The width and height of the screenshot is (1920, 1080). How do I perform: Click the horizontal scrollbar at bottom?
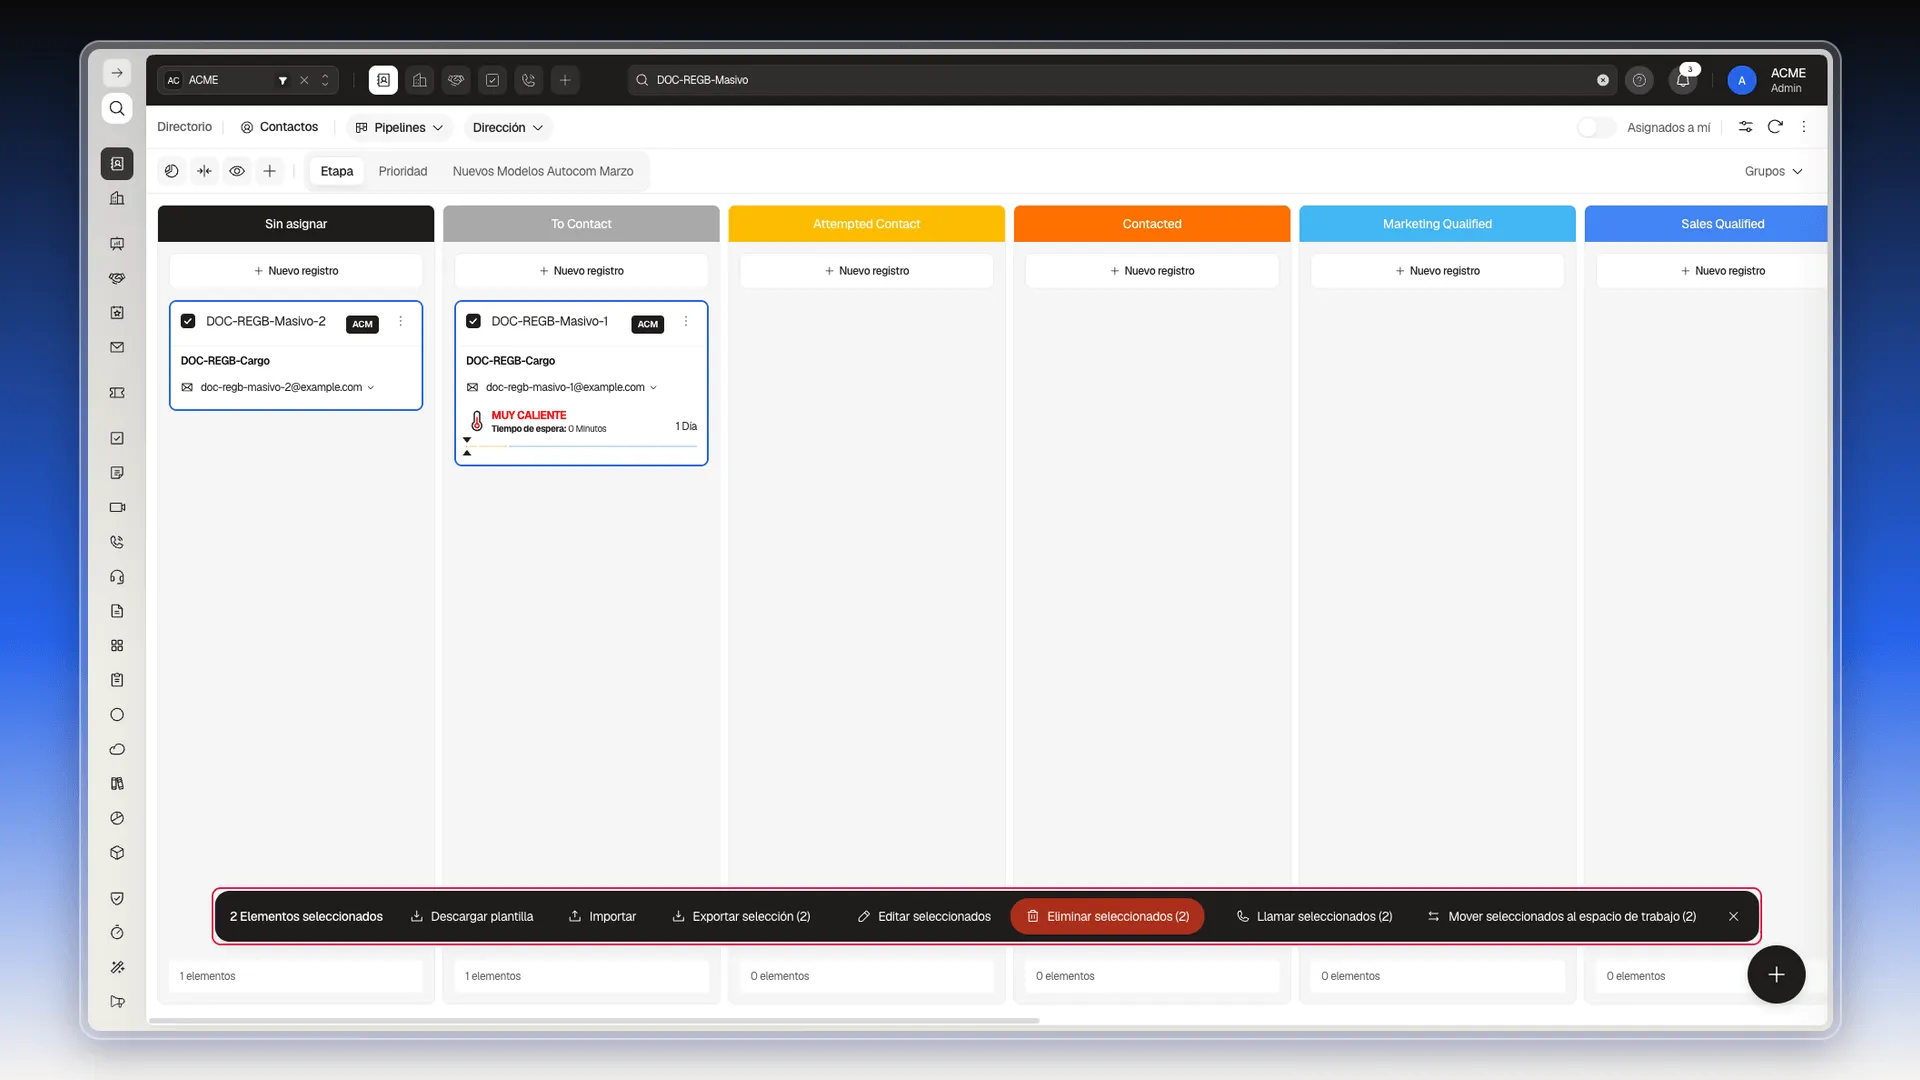pos(594,1020)
